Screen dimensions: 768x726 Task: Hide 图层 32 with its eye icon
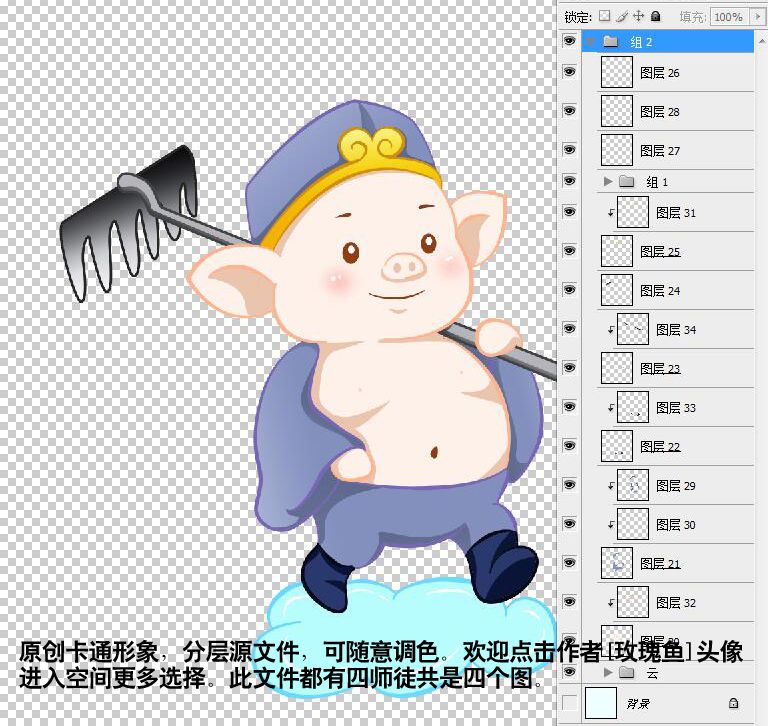569,601
